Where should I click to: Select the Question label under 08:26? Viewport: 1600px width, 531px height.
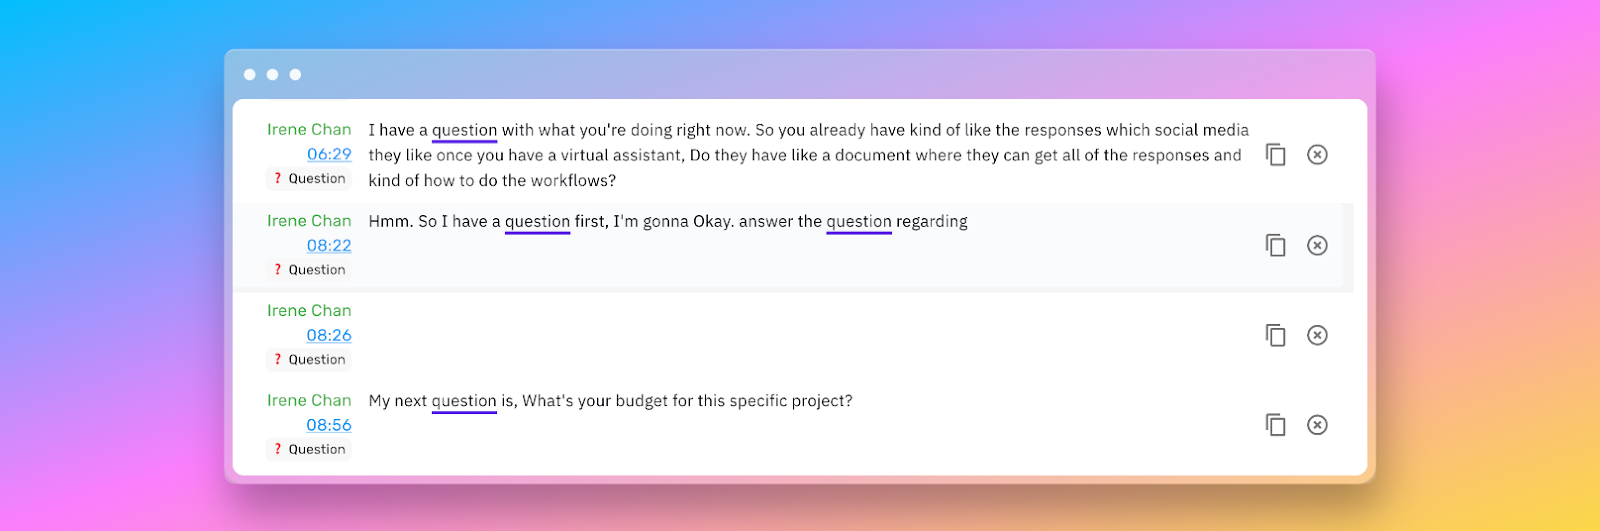point(309,360)
